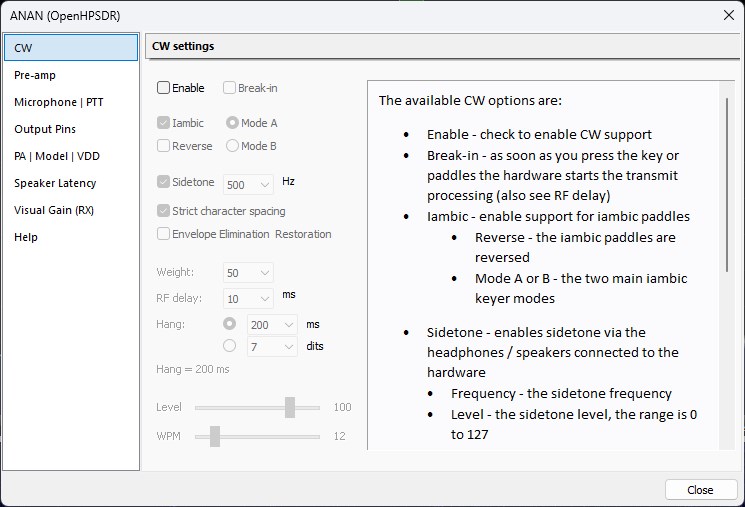
Task: Click the help text scrollbar
Action: 727,185
